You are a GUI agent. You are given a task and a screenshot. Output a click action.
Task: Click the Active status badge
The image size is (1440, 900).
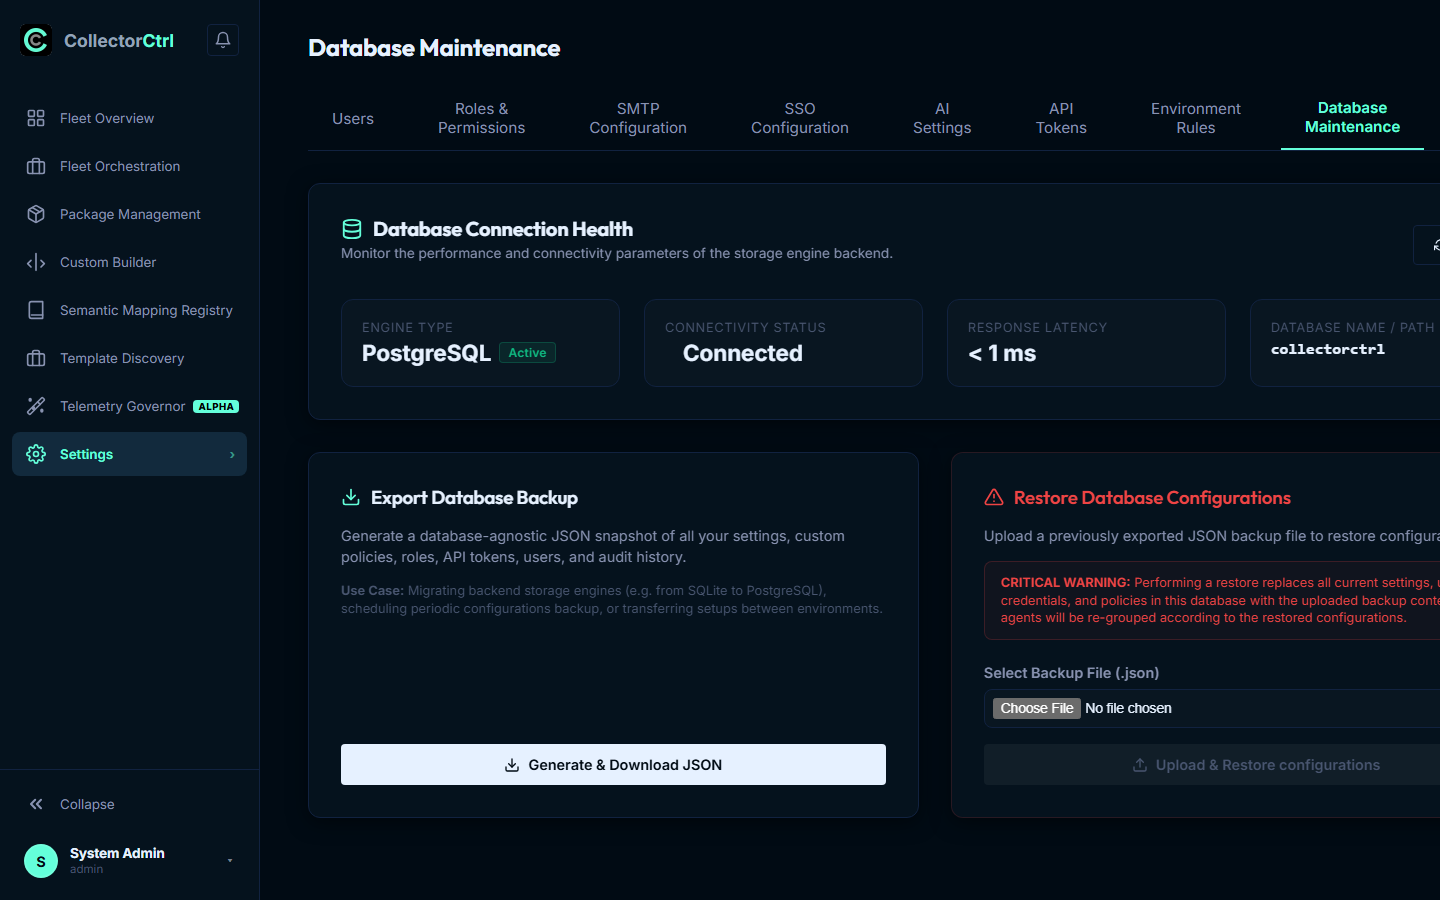point(527,353)
